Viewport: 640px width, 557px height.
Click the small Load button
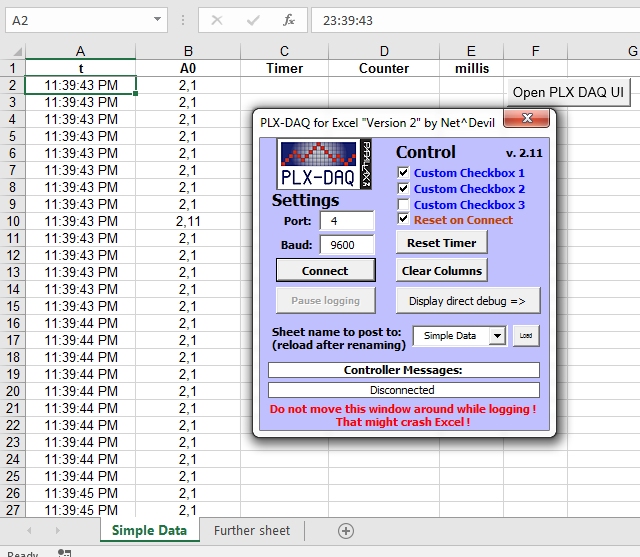[526, 336]
